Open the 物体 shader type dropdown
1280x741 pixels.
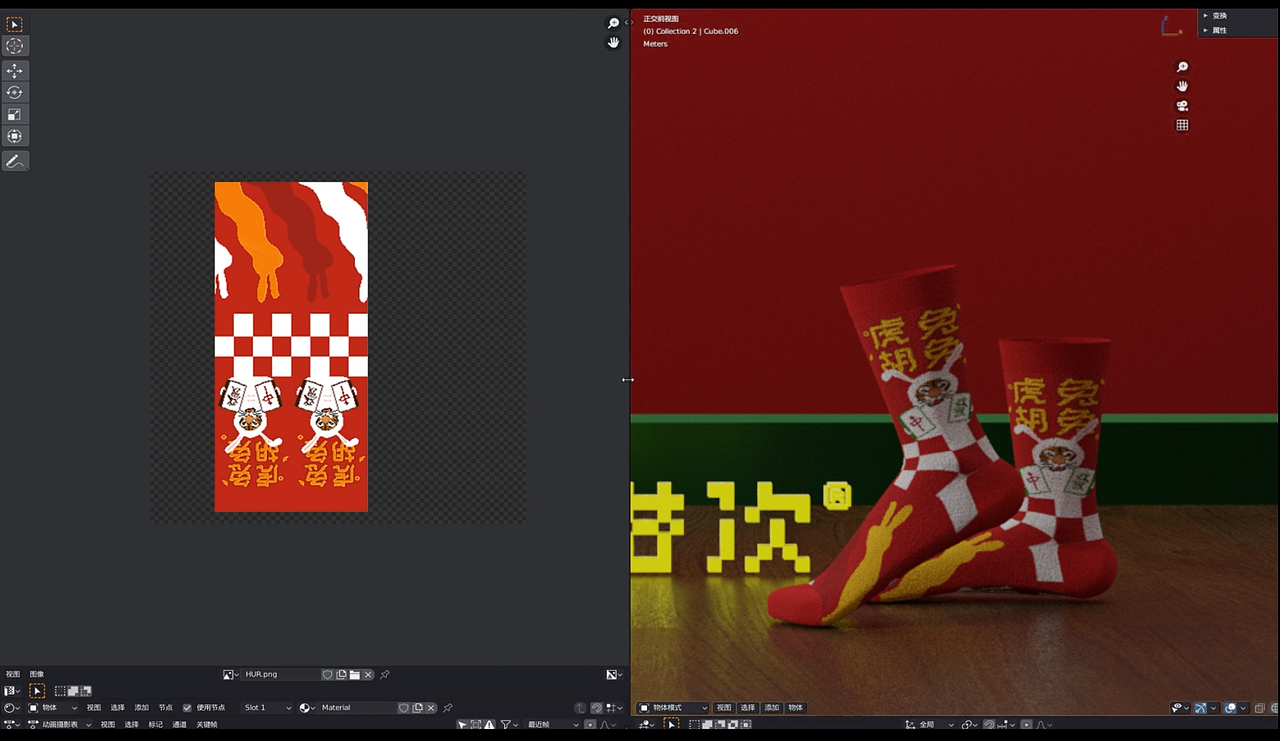pos(53,708)
